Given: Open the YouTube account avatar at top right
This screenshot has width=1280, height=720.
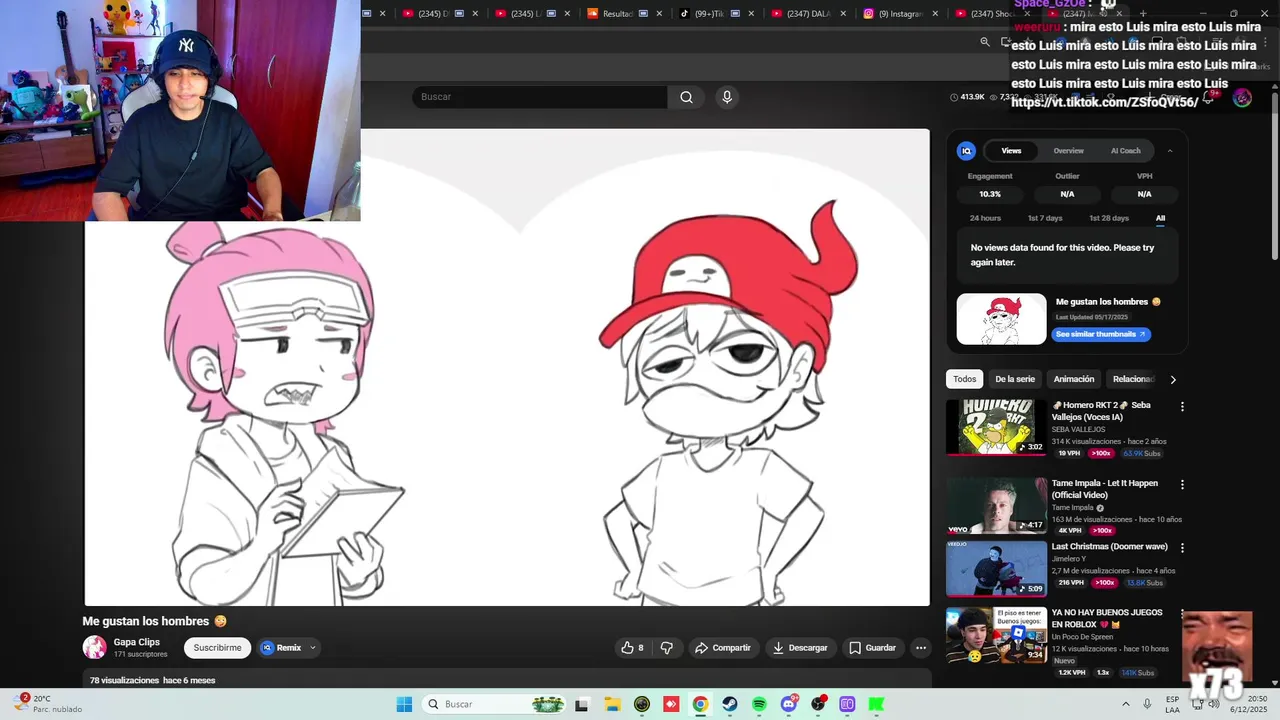Looking at the screenshot, I should coord(1242,97).
